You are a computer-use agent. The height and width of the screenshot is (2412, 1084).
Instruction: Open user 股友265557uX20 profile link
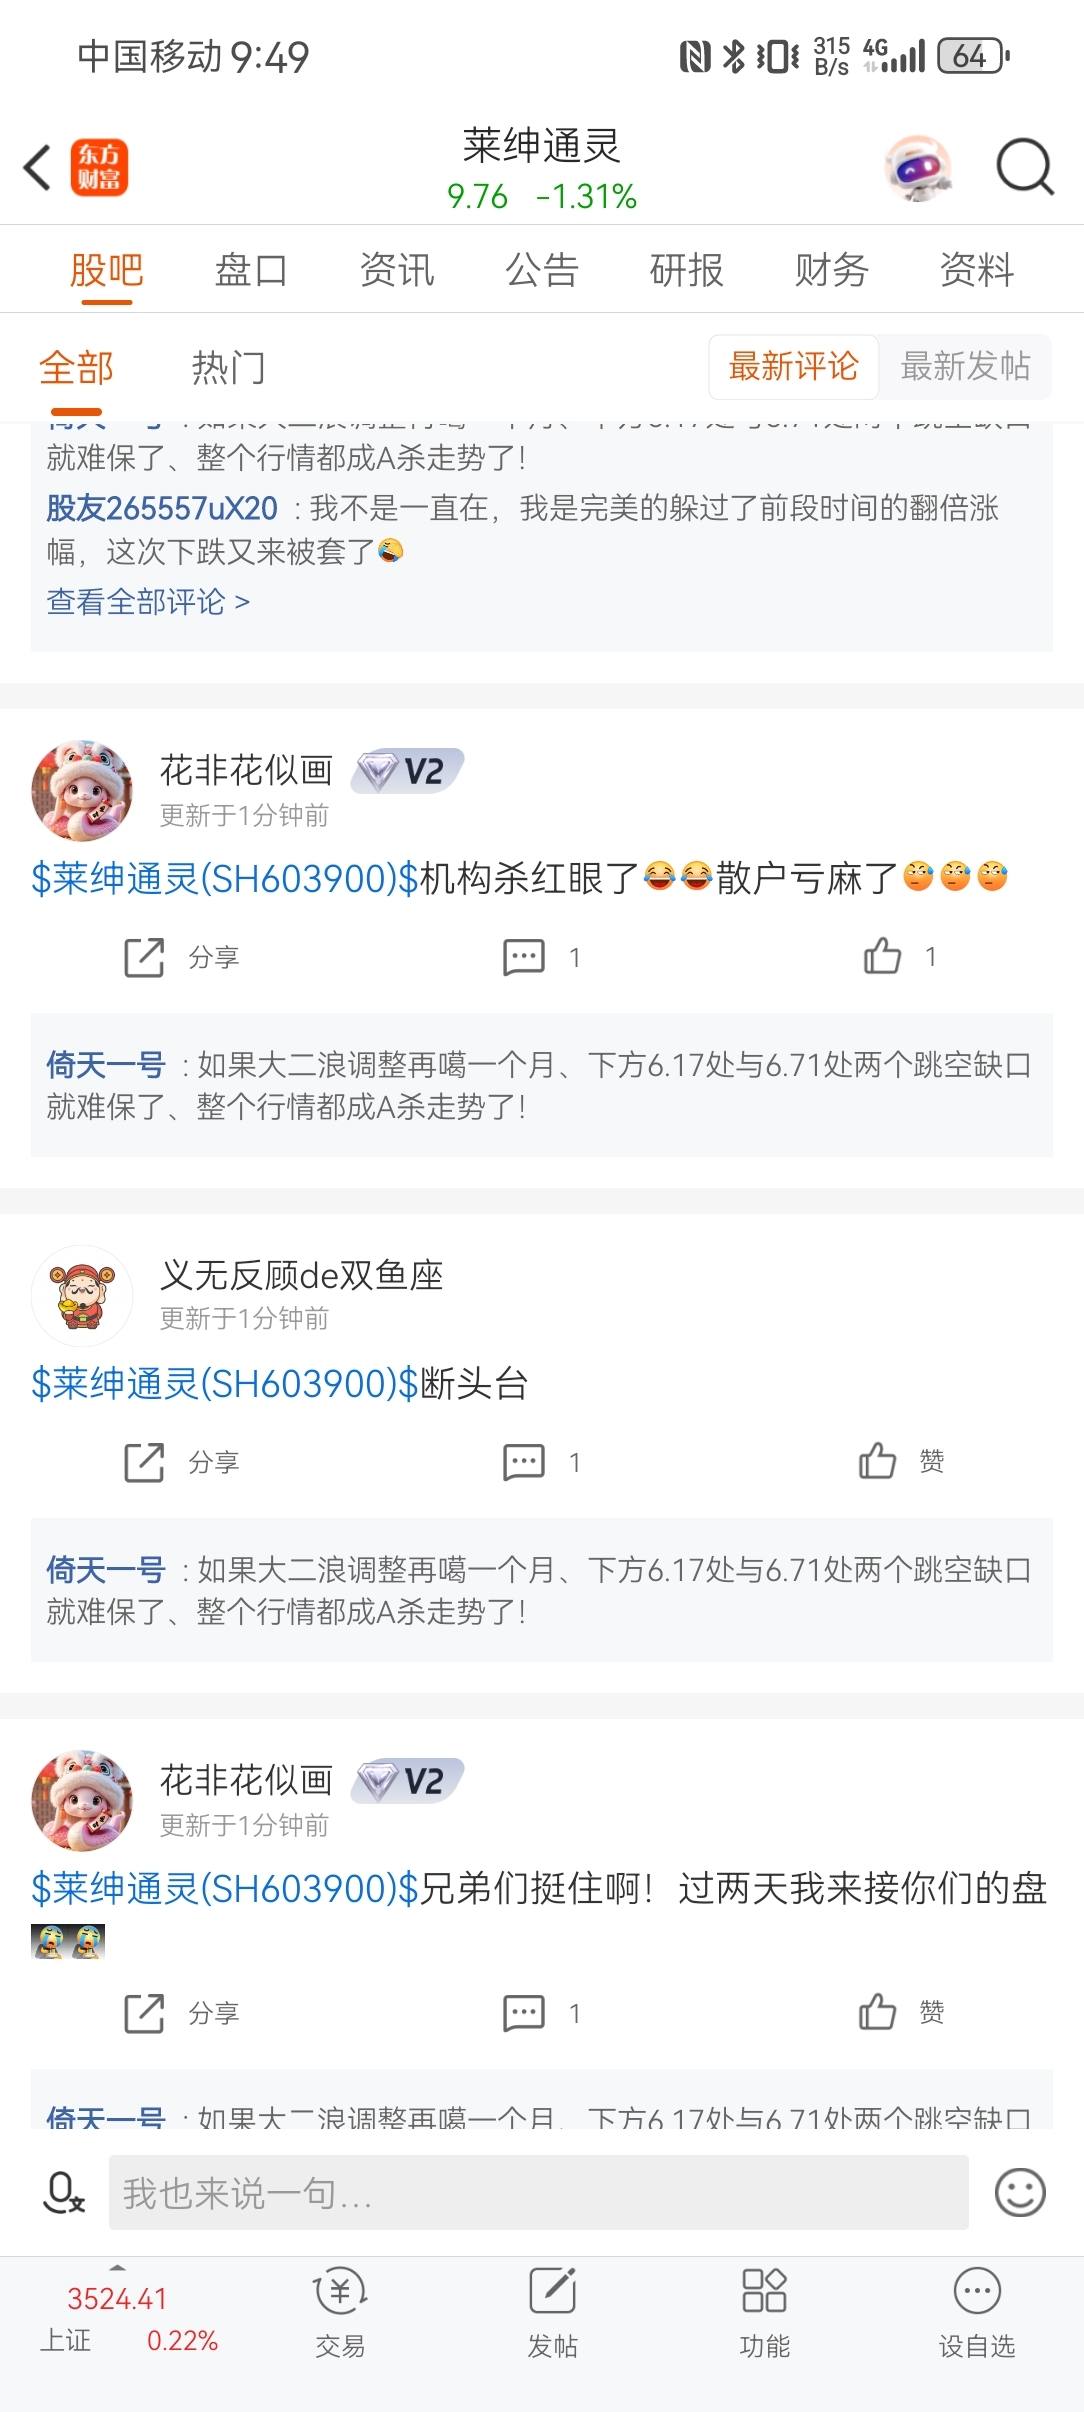tap(162, 508)
